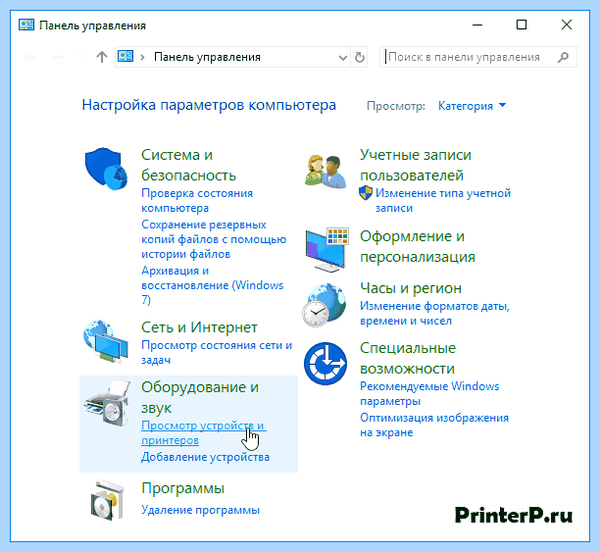Image resolution: width=600 pixels, height=552 pixels.
Task: Maximize the Панель управления window
Action: click(521, 25)
